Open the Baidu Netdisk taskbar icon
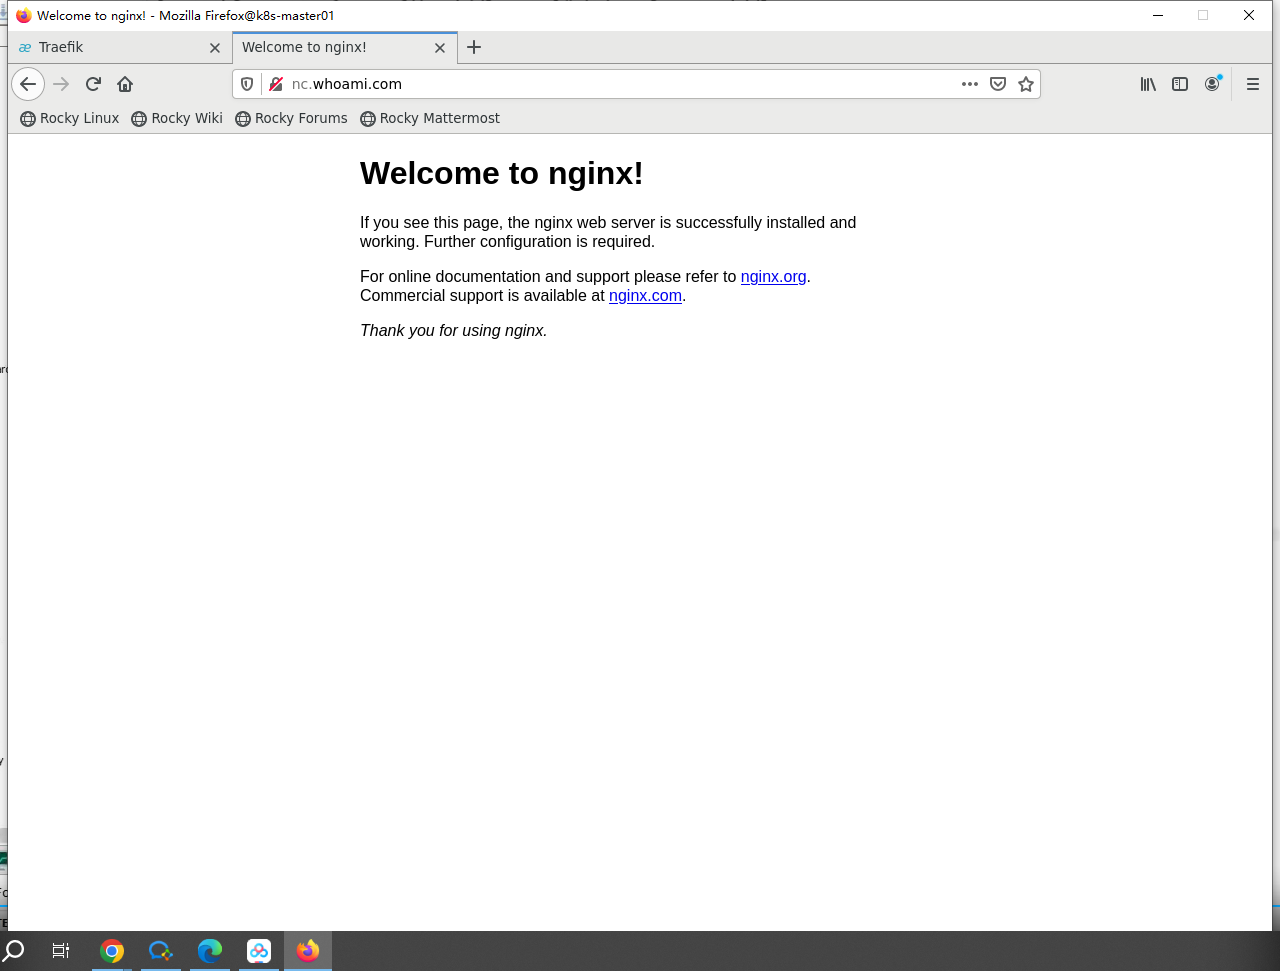This screenshot has width=1280, height=971. (x=259, y=951)
